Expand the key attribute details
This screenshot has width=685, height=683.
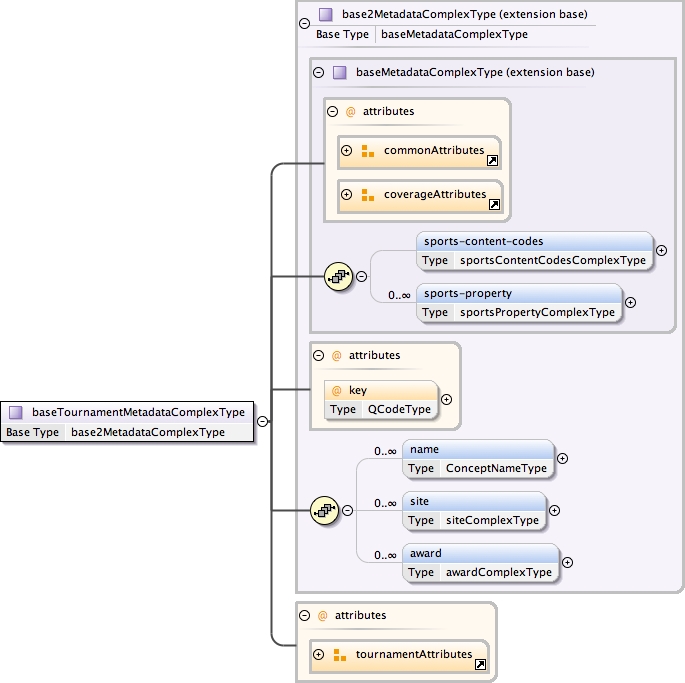[x=446, y=399]
